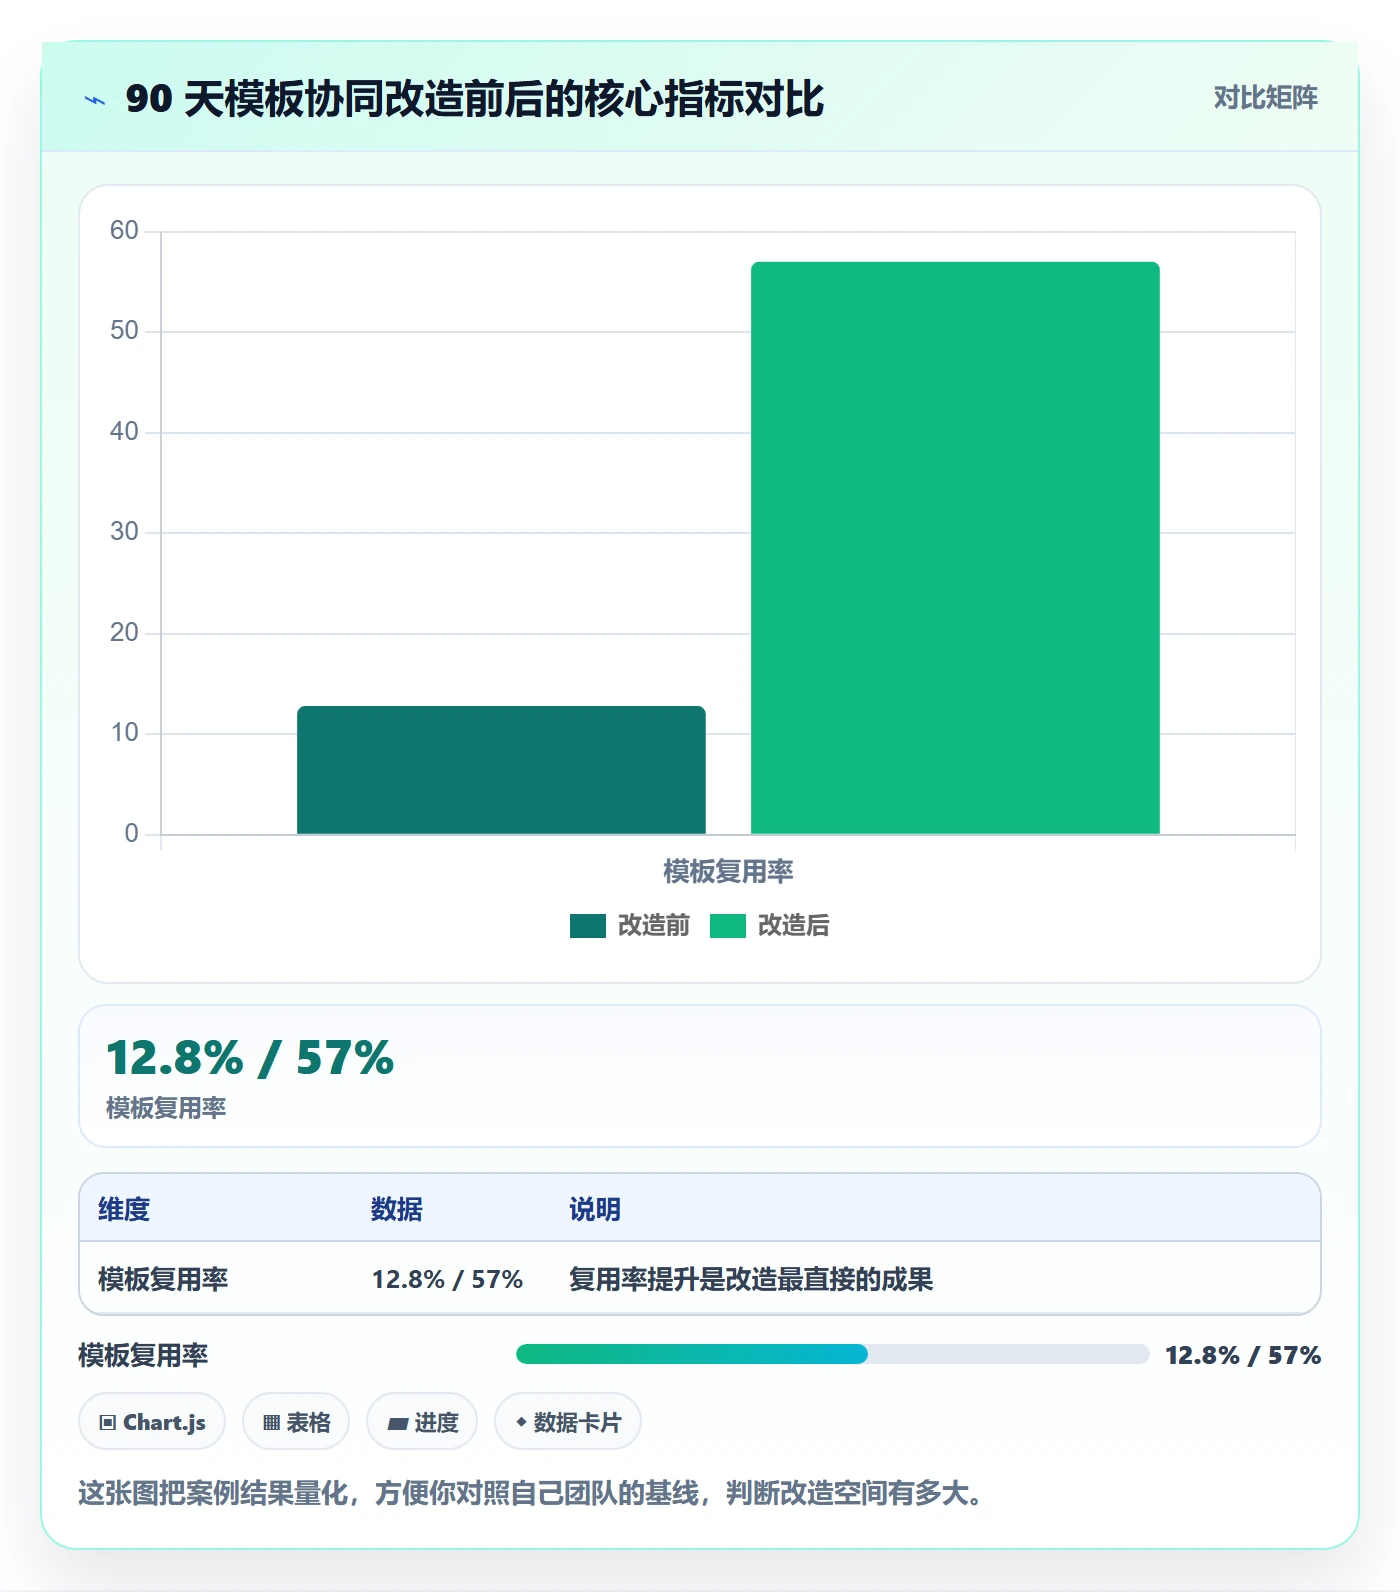Screen dimensions: 1400x1592
Task: Click the 数据卡片 tag chip
Action: (x=568, y=1422)
